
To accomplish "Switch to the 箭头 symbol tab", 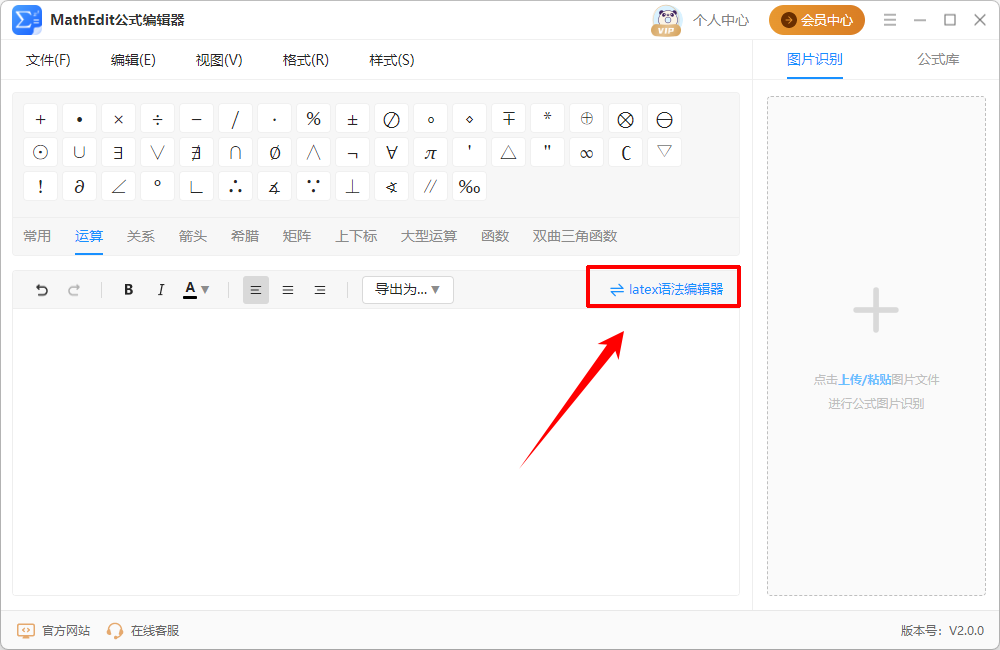I will tap(193, 236).
